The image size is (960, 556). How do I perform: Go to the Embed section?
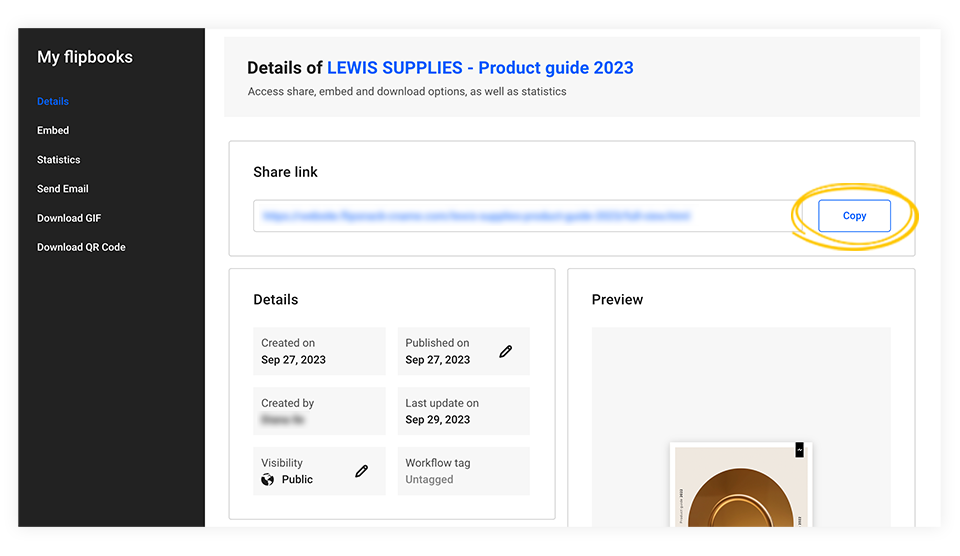tap(53, 130)
